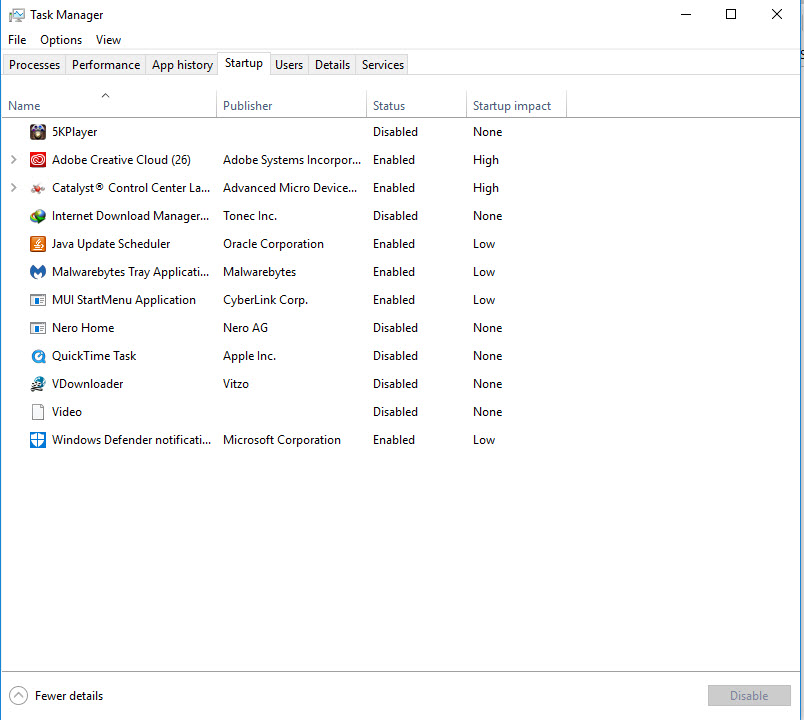804x720 pixels.
Task: Click the 5KPlayer app icon
Action: [x=38, y=132]
